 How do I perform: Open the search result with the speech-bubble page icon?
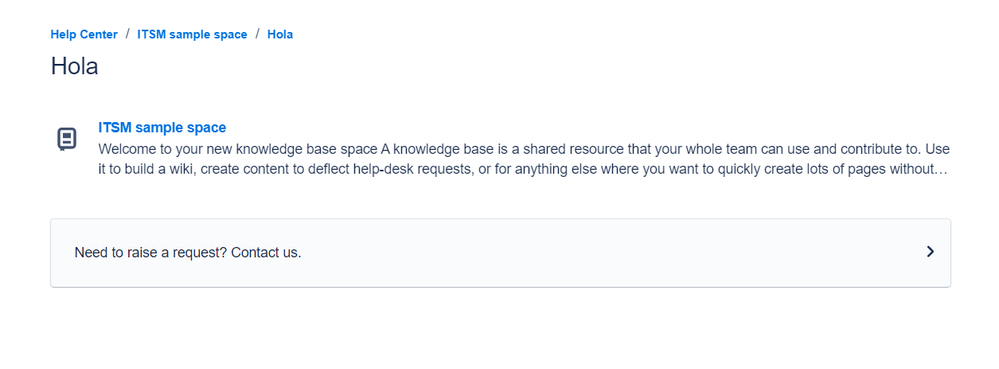point(500,149)
